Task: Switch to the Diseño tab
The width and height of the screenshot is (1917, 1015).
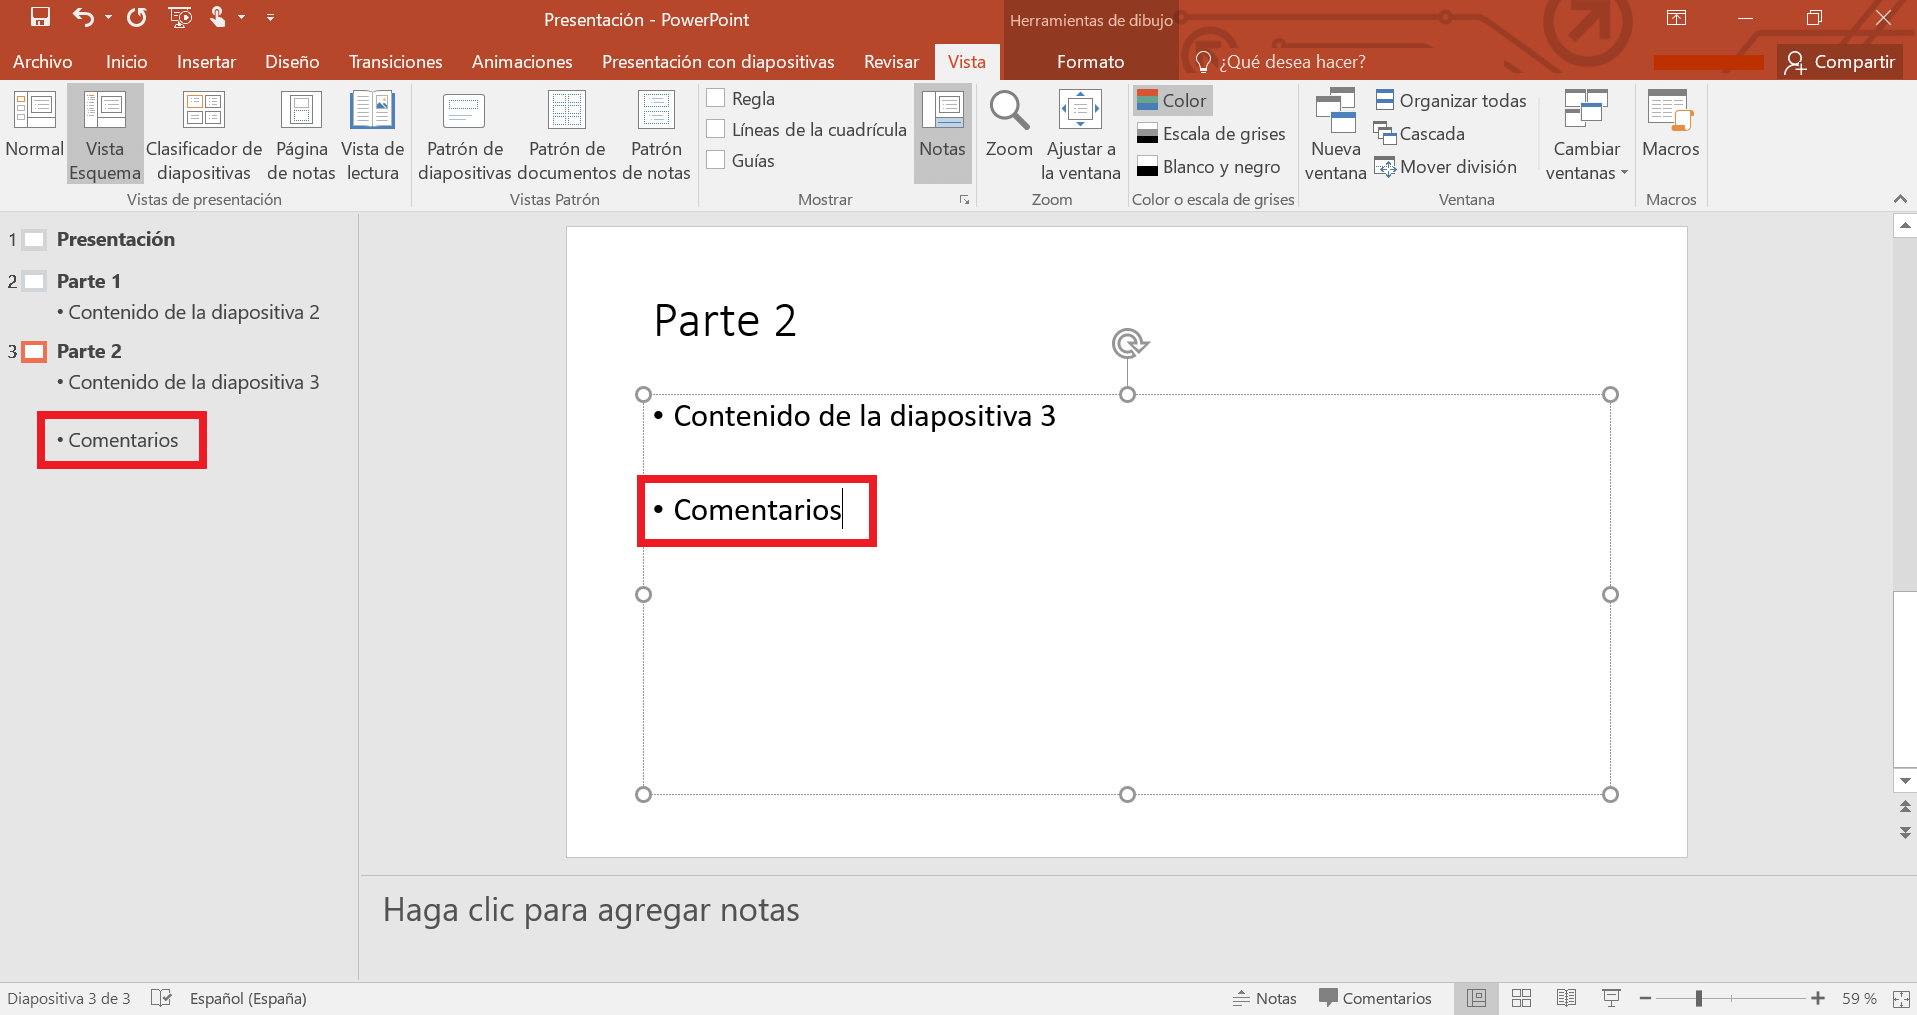Action: coord(292,62)
